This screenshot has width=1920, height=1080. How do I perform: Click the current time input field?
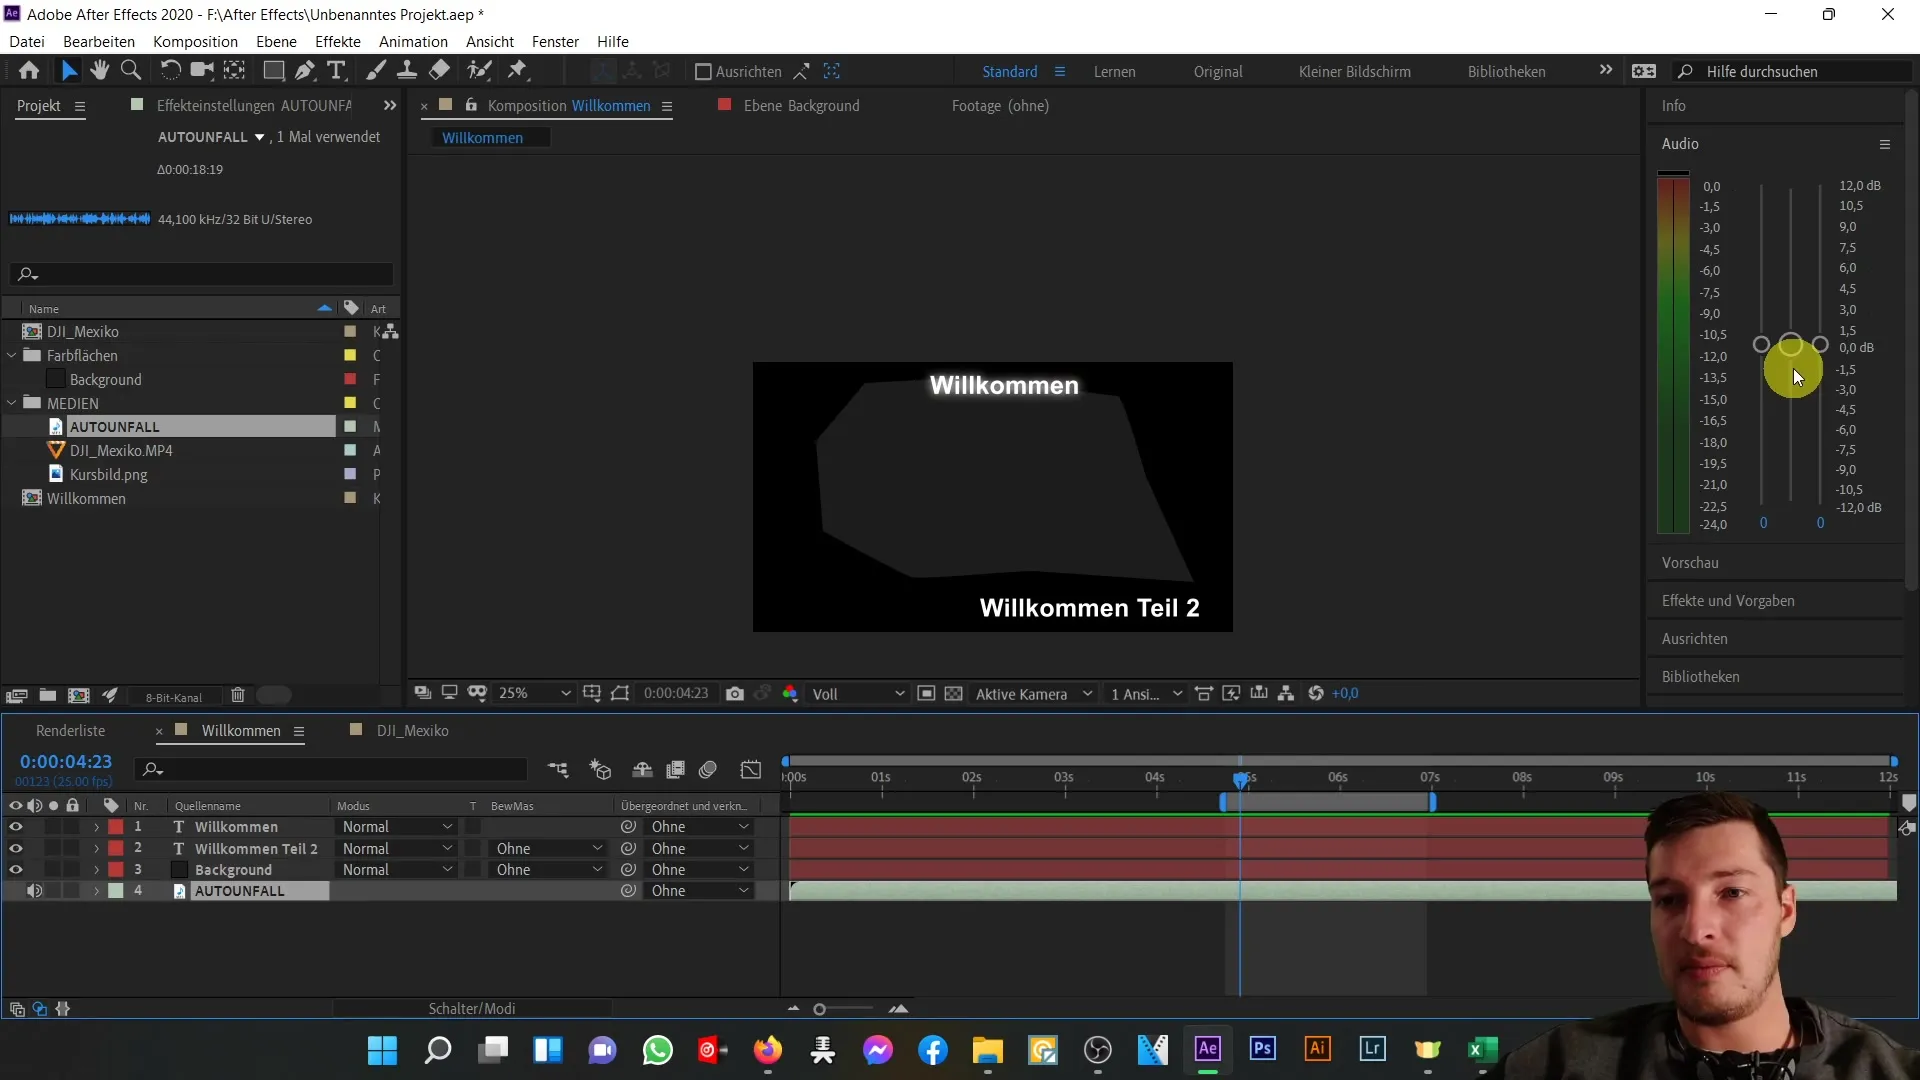point(65,761)
